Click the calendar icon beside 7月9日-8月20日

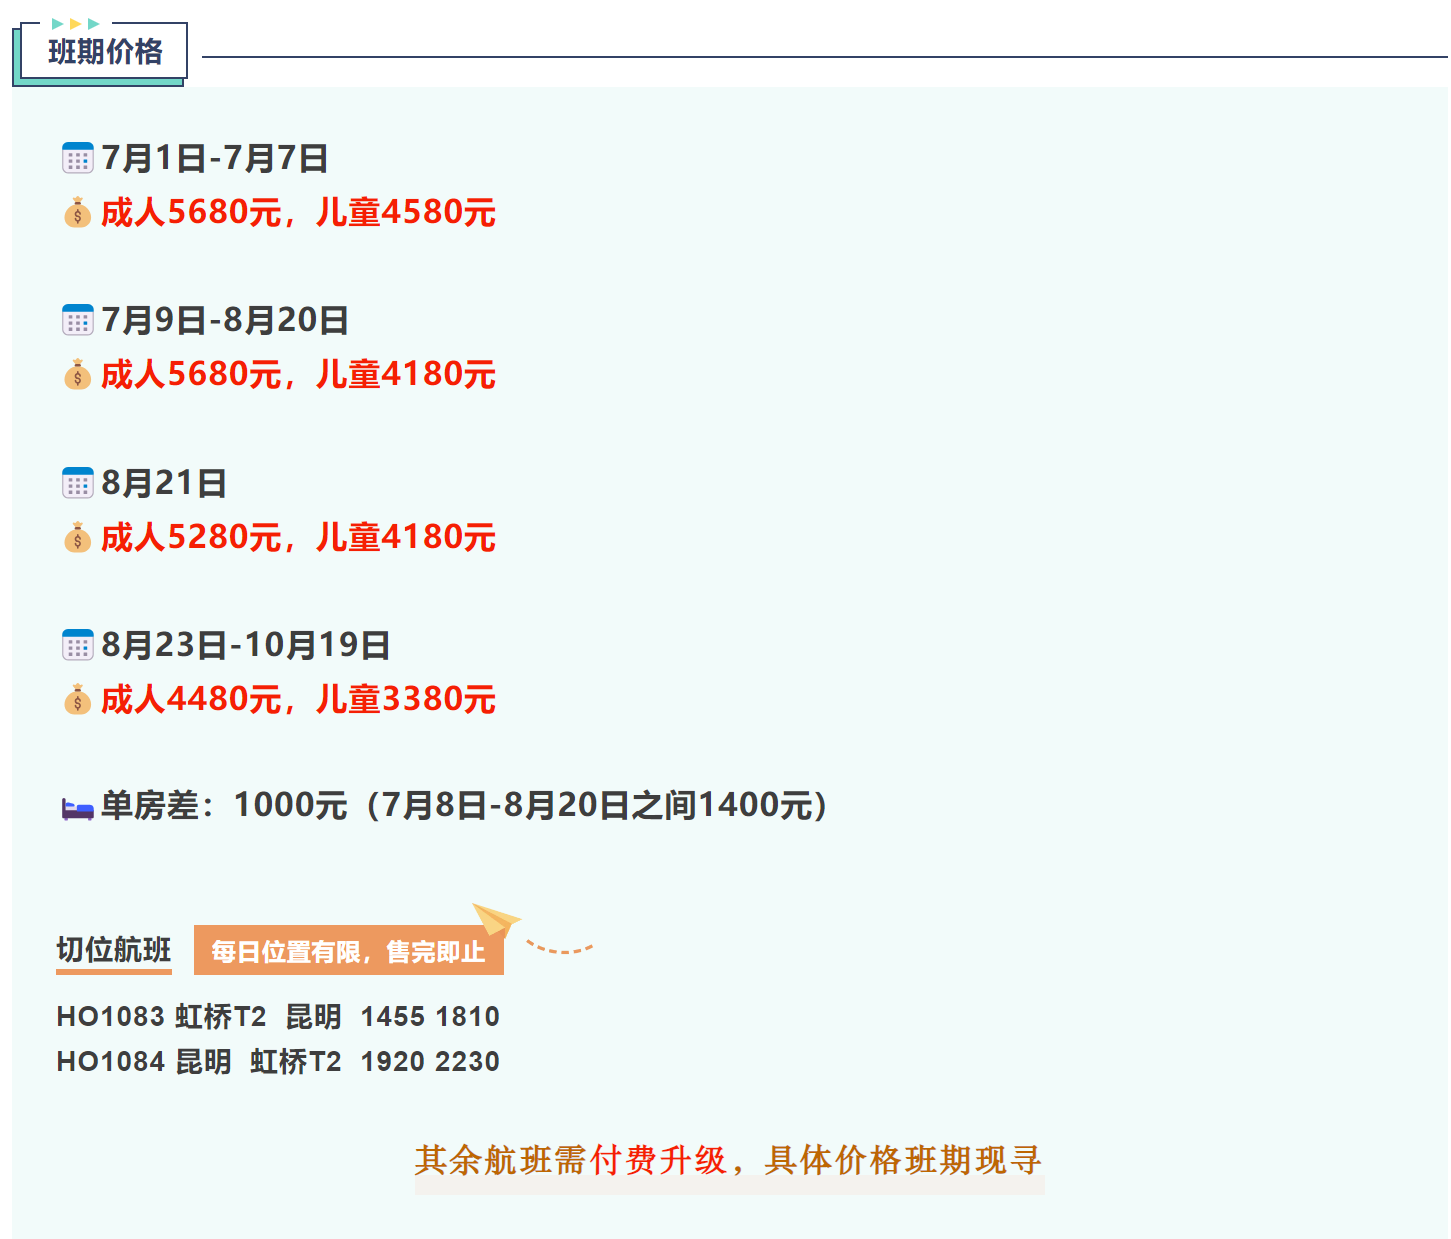78,320
